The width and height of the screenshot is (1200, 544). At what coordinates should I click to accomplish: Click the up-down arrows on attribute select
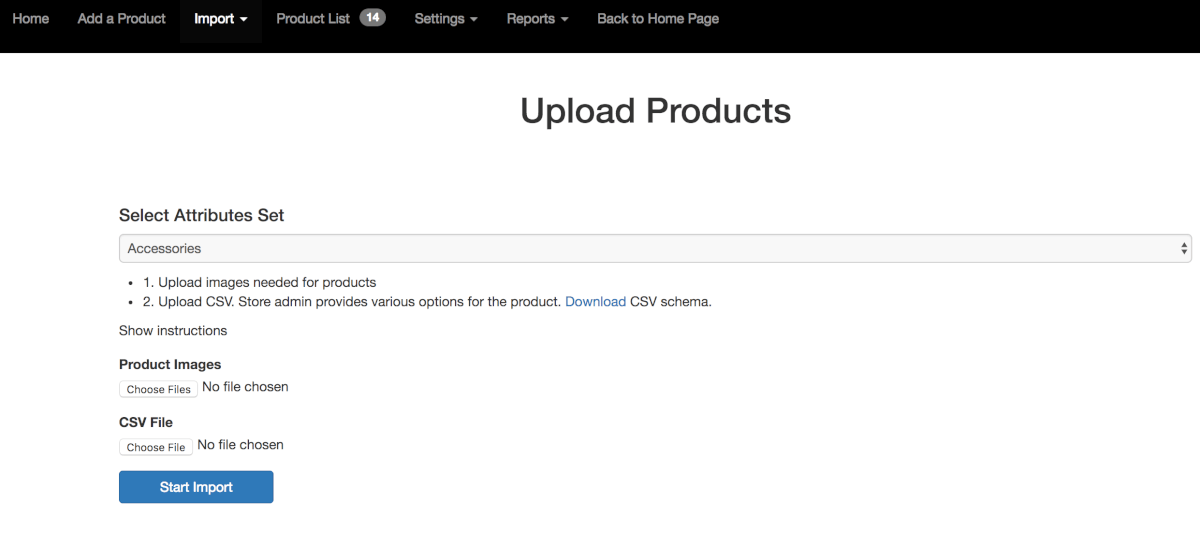pos(1184,248)
